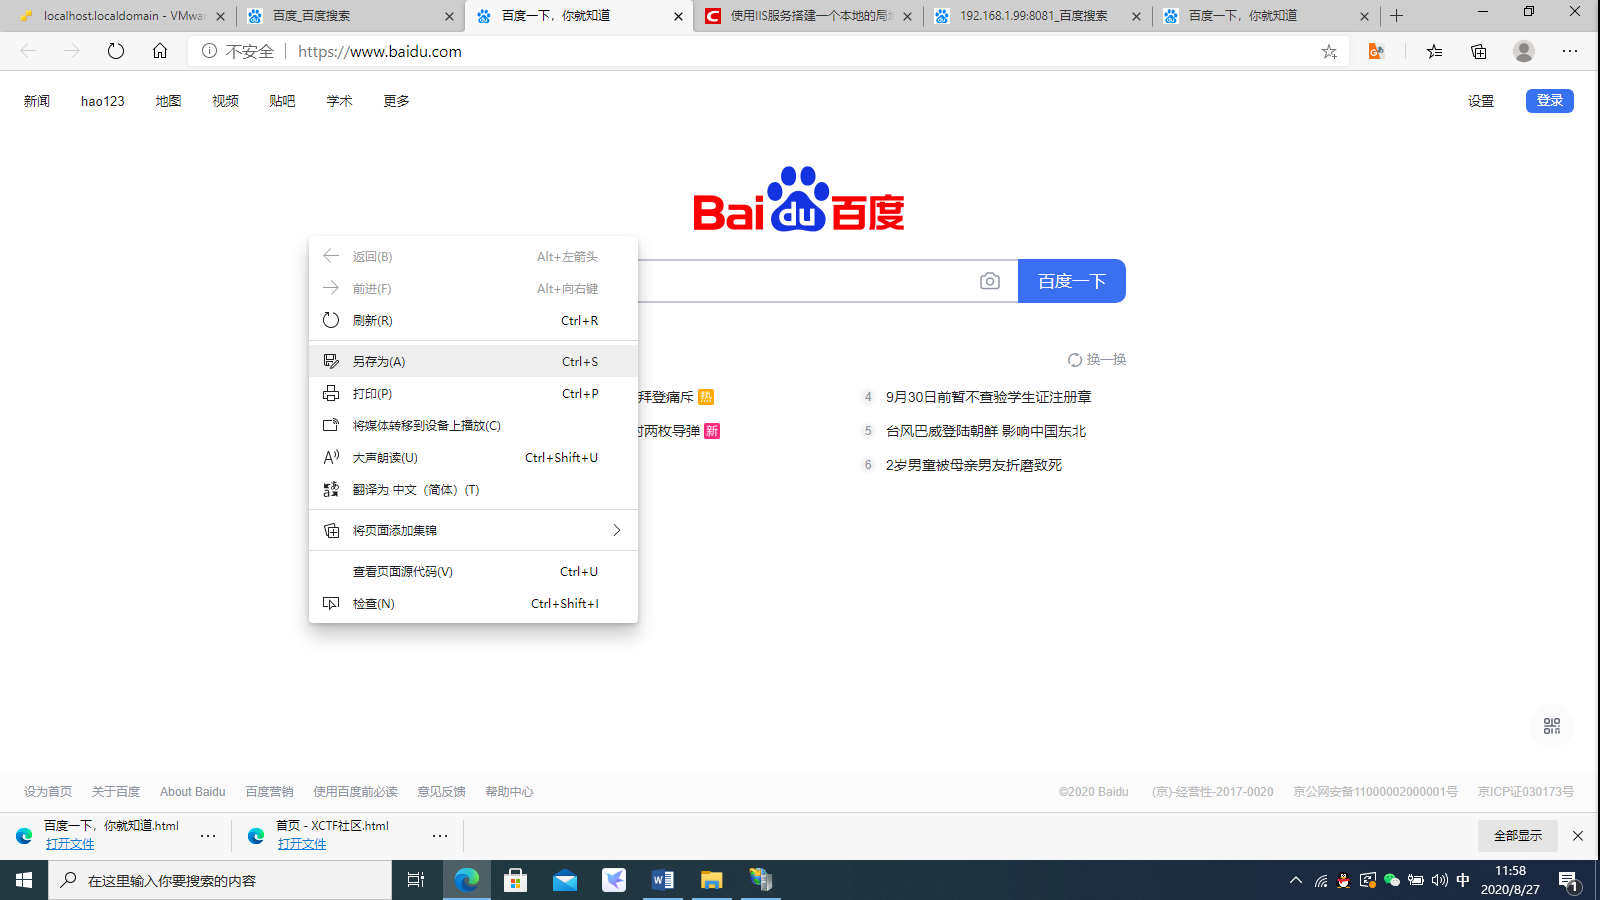Open Word from the taskbar
Screen dimensions: 1600x900
pyautogui.click(x=663, y=880)
